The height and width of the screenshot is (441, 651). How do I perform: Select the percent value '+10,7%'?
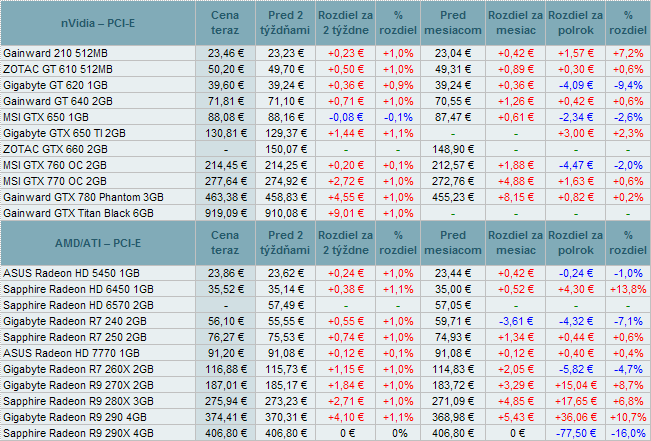tap(628, 417)
